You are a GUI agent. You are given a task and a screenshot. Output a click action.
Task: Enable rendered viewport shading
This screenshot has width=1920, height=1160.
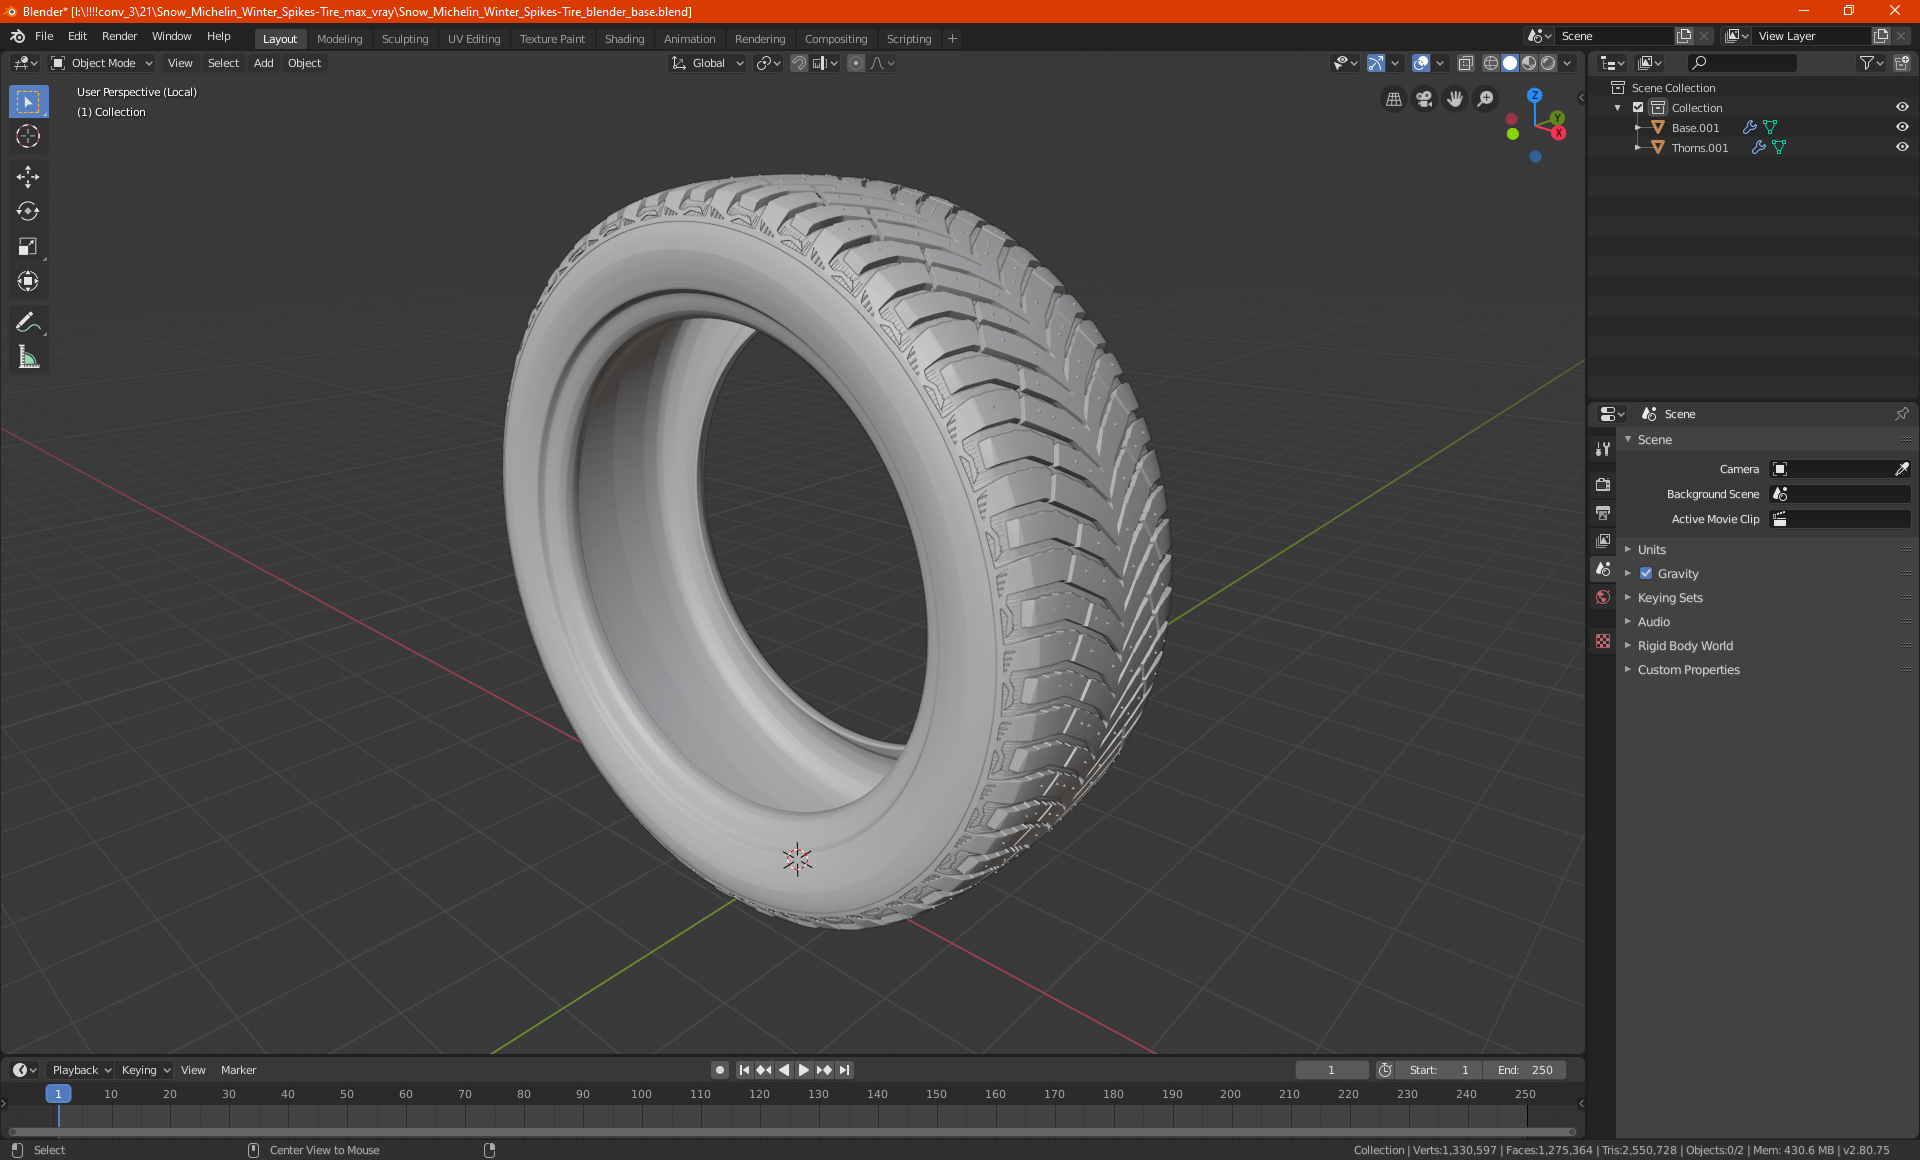[x=1548, y=63]
